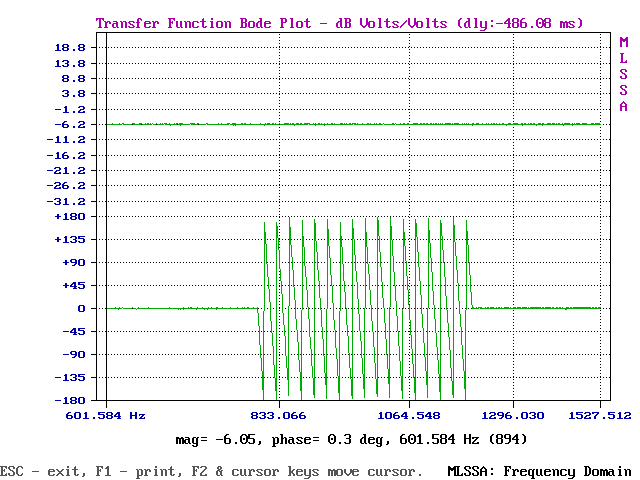Image resolution: width=640 pixels, height=480 pixels.
Task: Click the +180 phase axis label
Action: 70,217
